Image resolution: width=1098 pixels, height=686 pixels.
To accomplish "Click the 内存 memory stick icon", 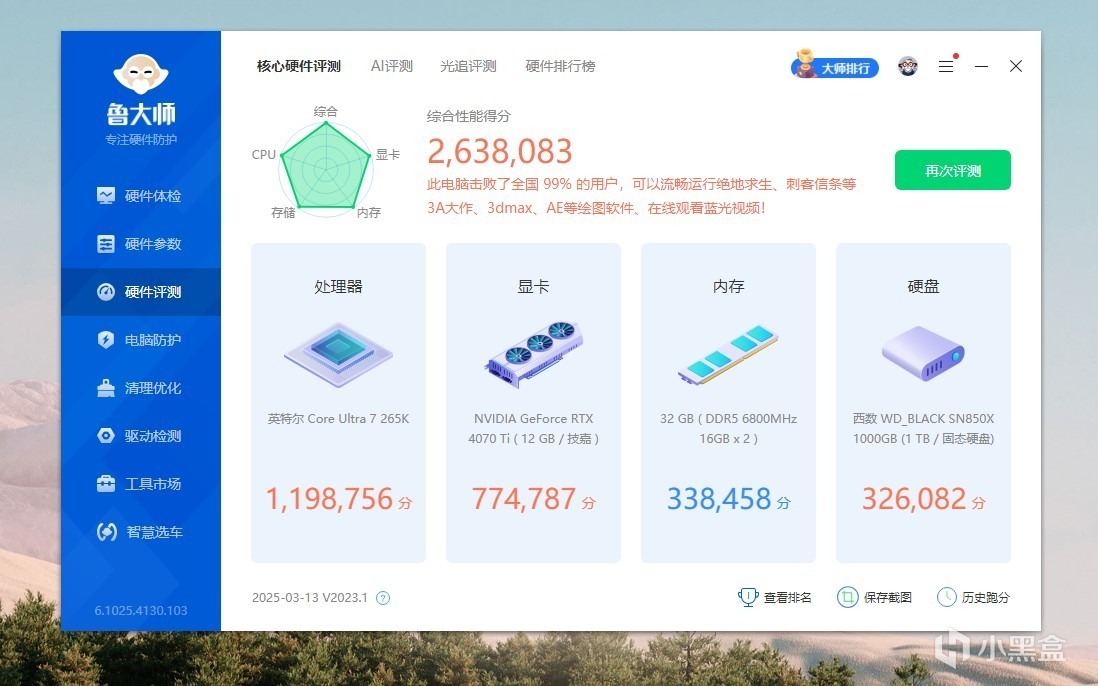I will pos(728,355).
